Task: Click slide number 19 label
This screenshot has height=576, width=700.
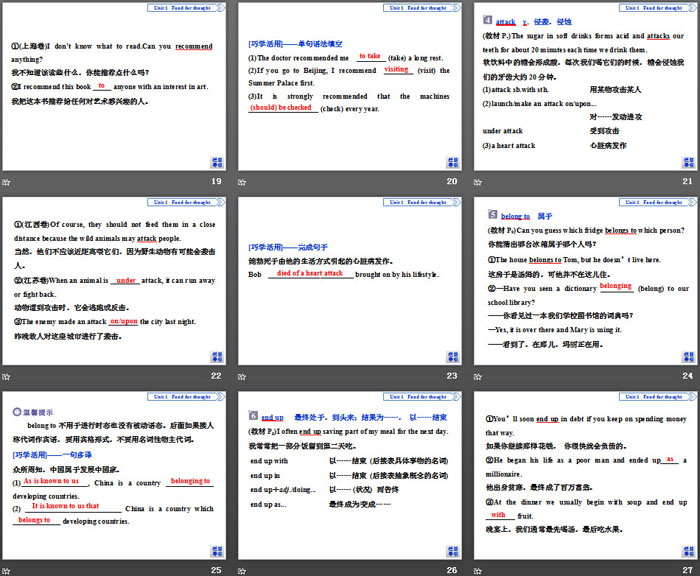Action: [216, 181]
